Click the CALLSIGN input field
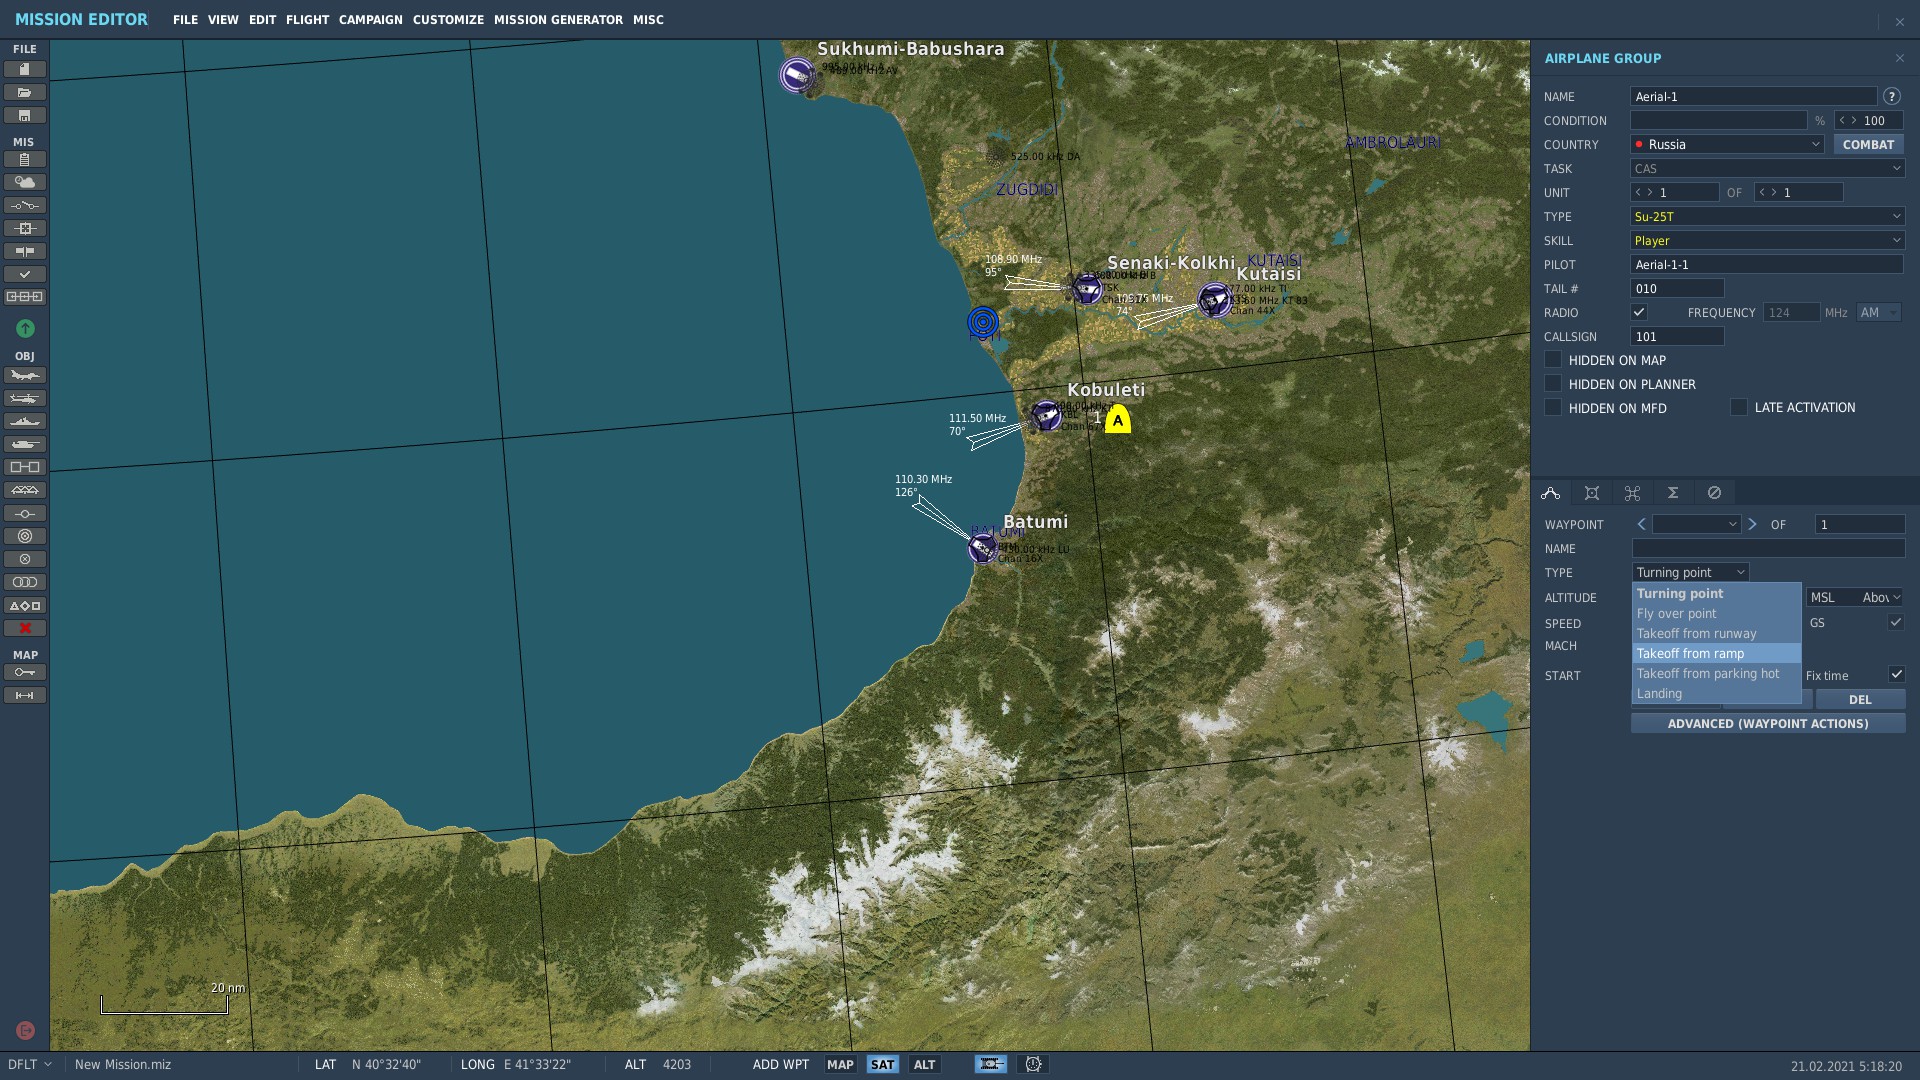The height and width of the screenshot is (1080, 1920). tap(1676, 337)
